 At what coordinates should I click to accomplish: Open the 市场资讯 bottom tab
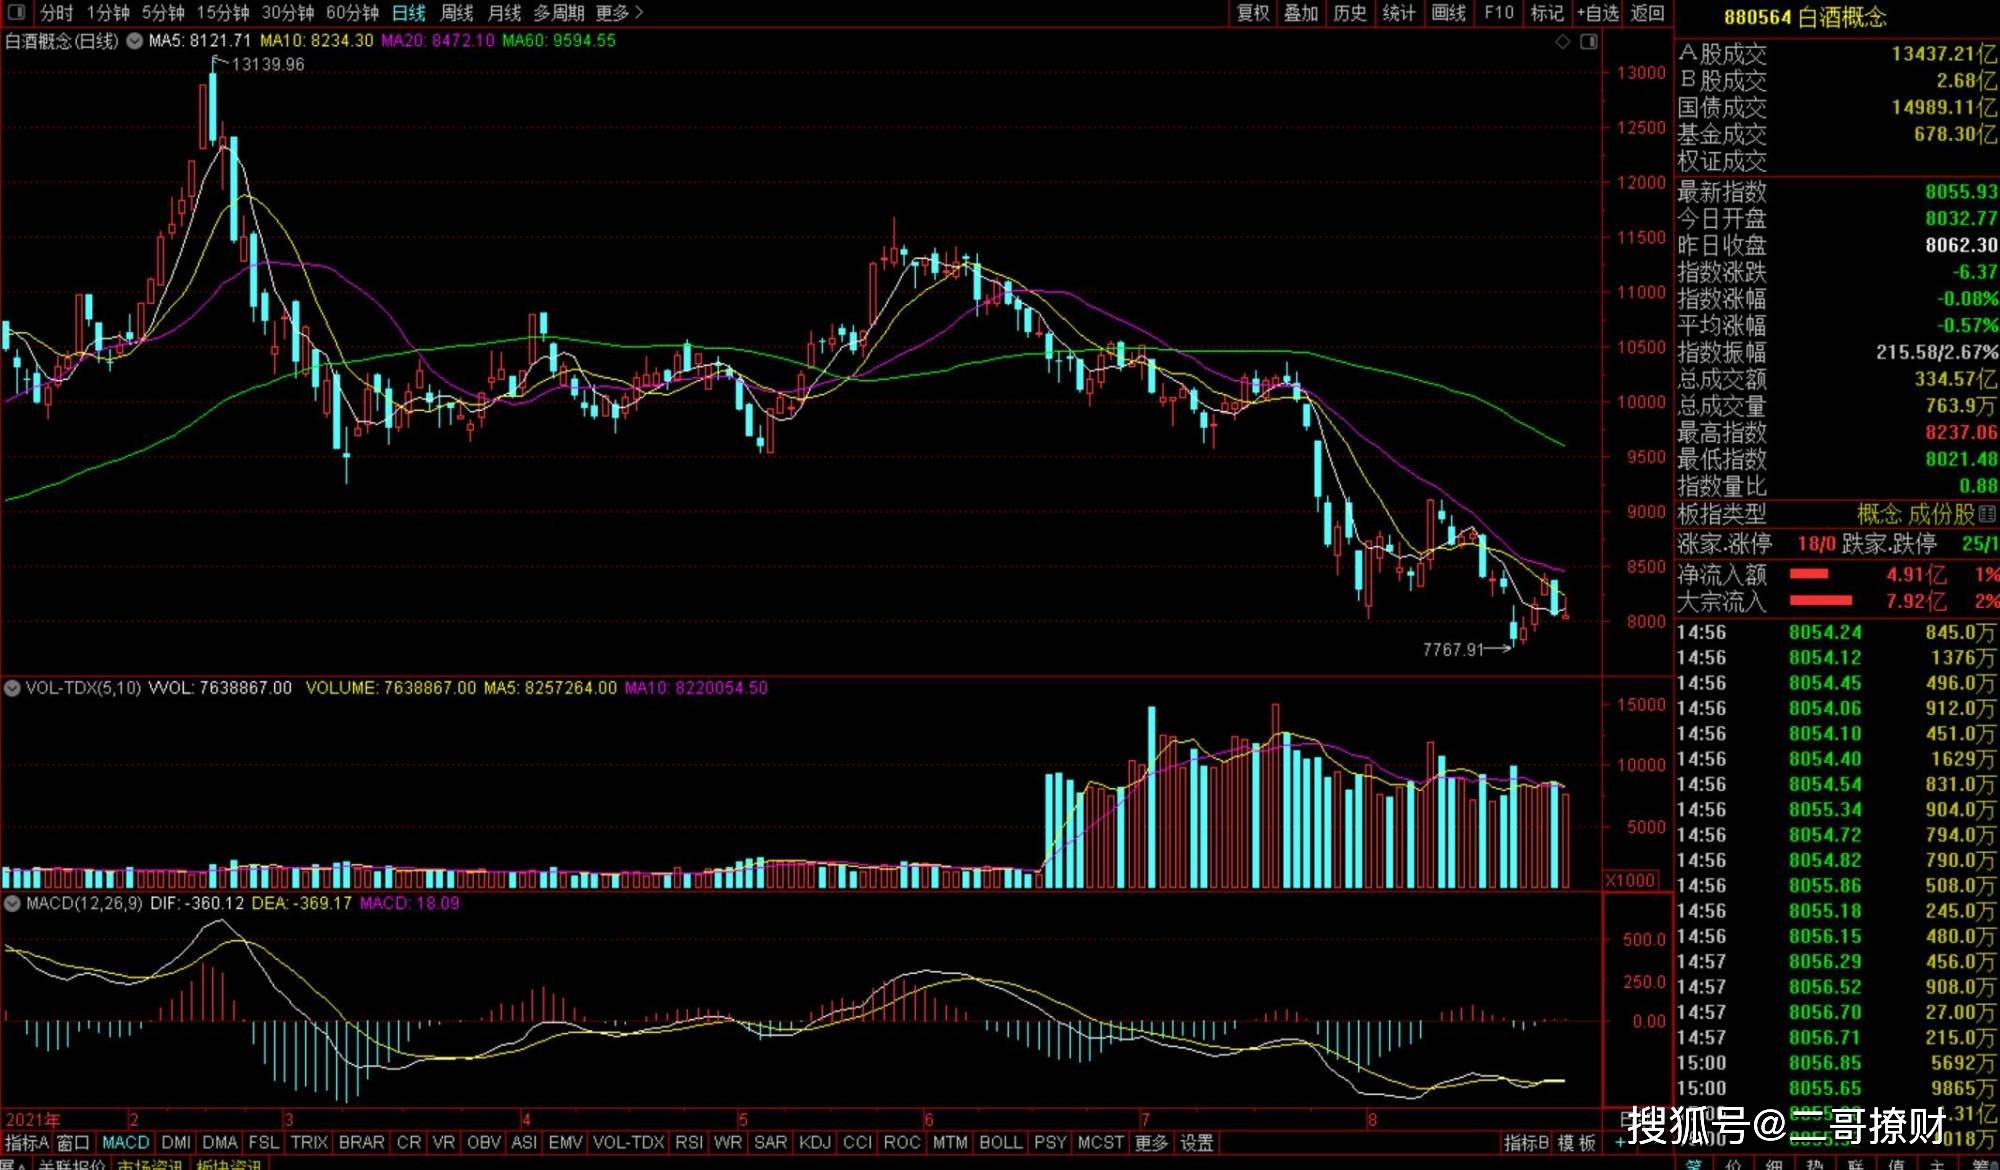tap(150, 1164)
